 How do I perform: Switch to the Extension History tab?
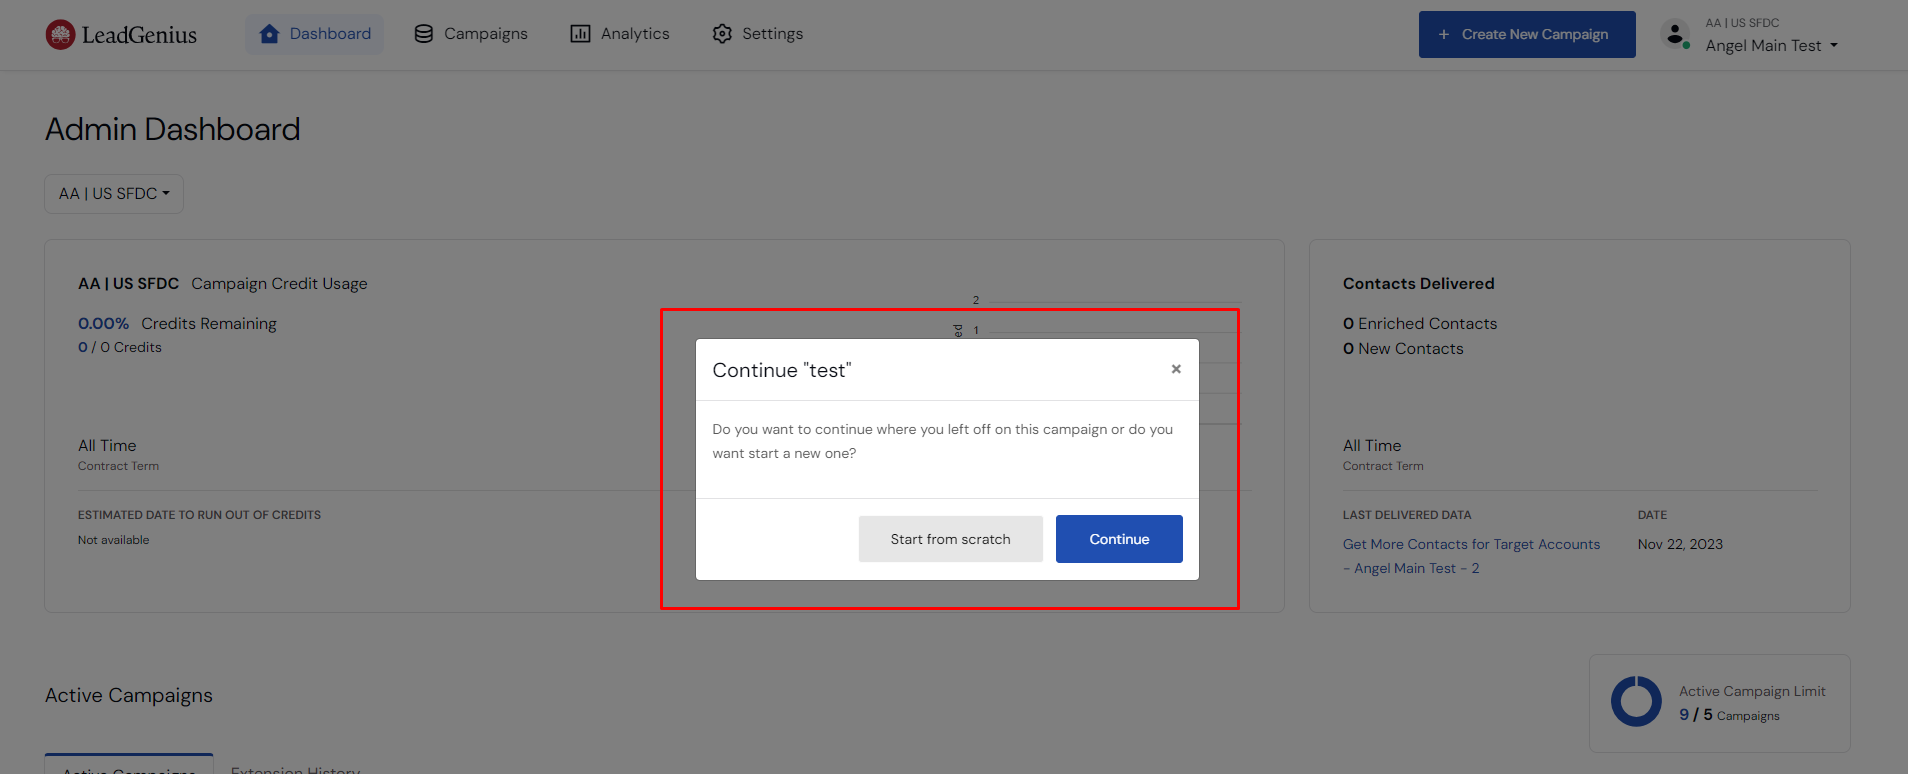point(295,768)
